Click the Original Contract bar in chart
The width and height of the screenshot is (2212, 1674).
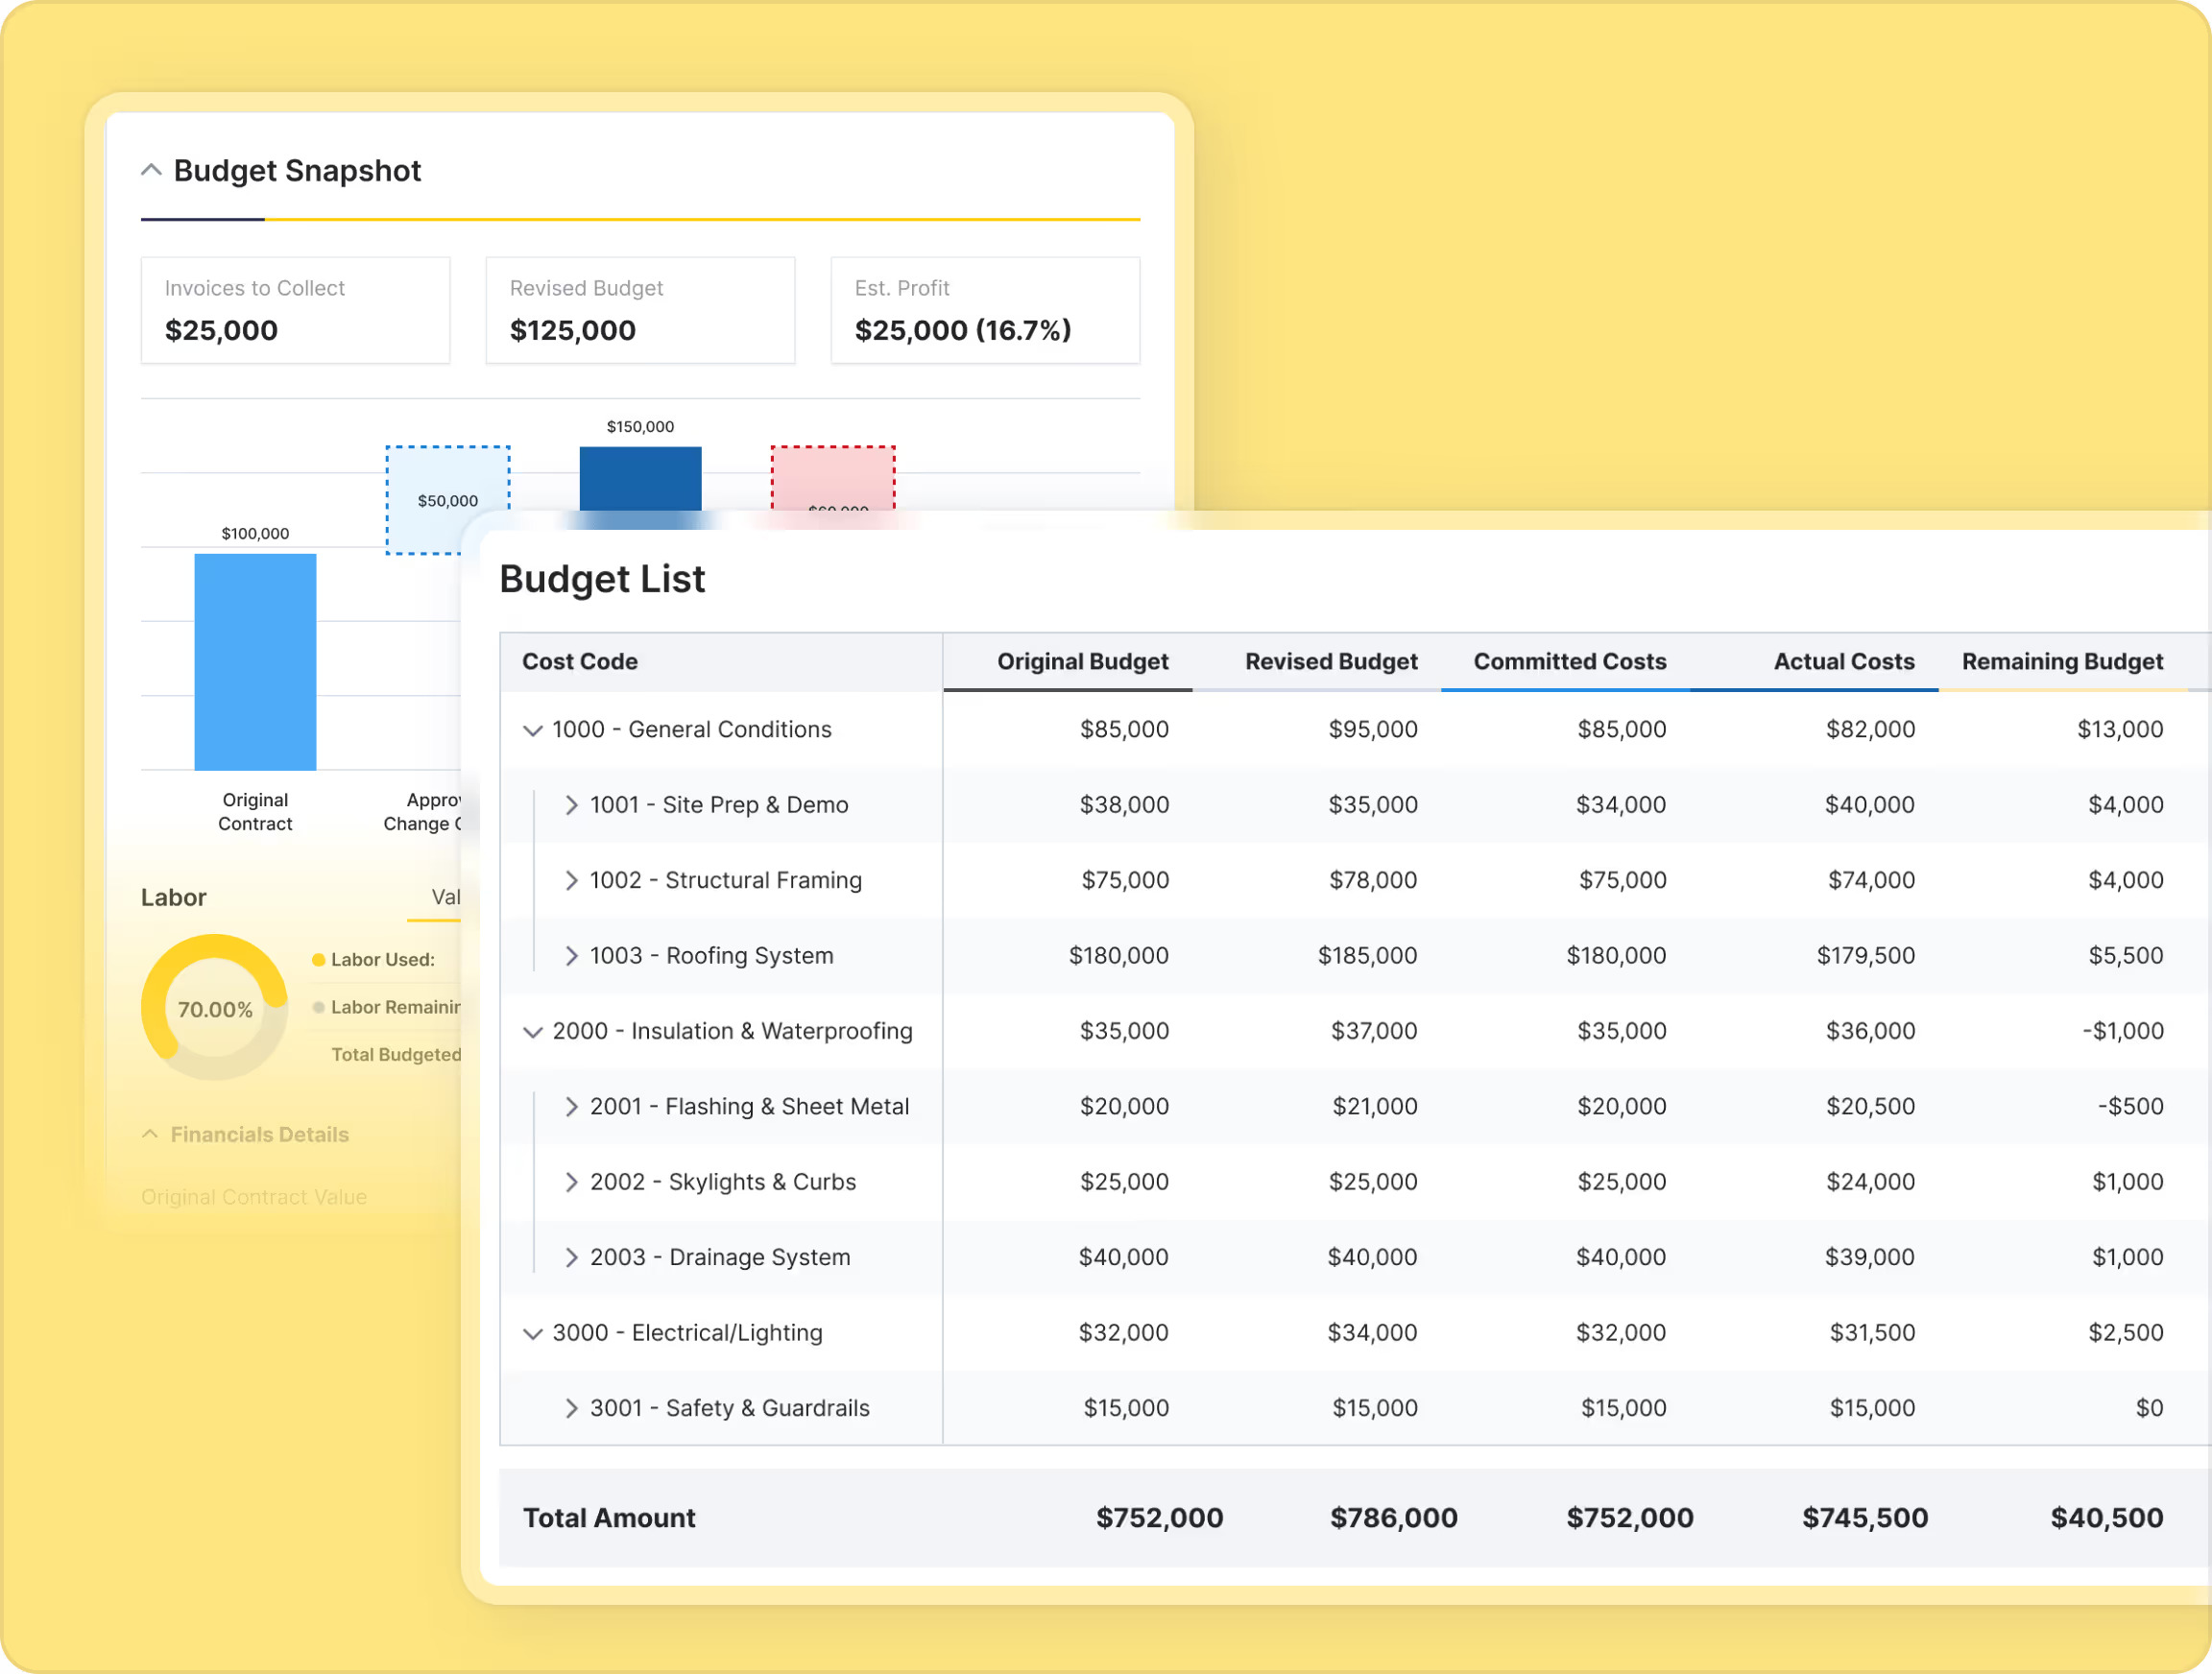point(255,662)
